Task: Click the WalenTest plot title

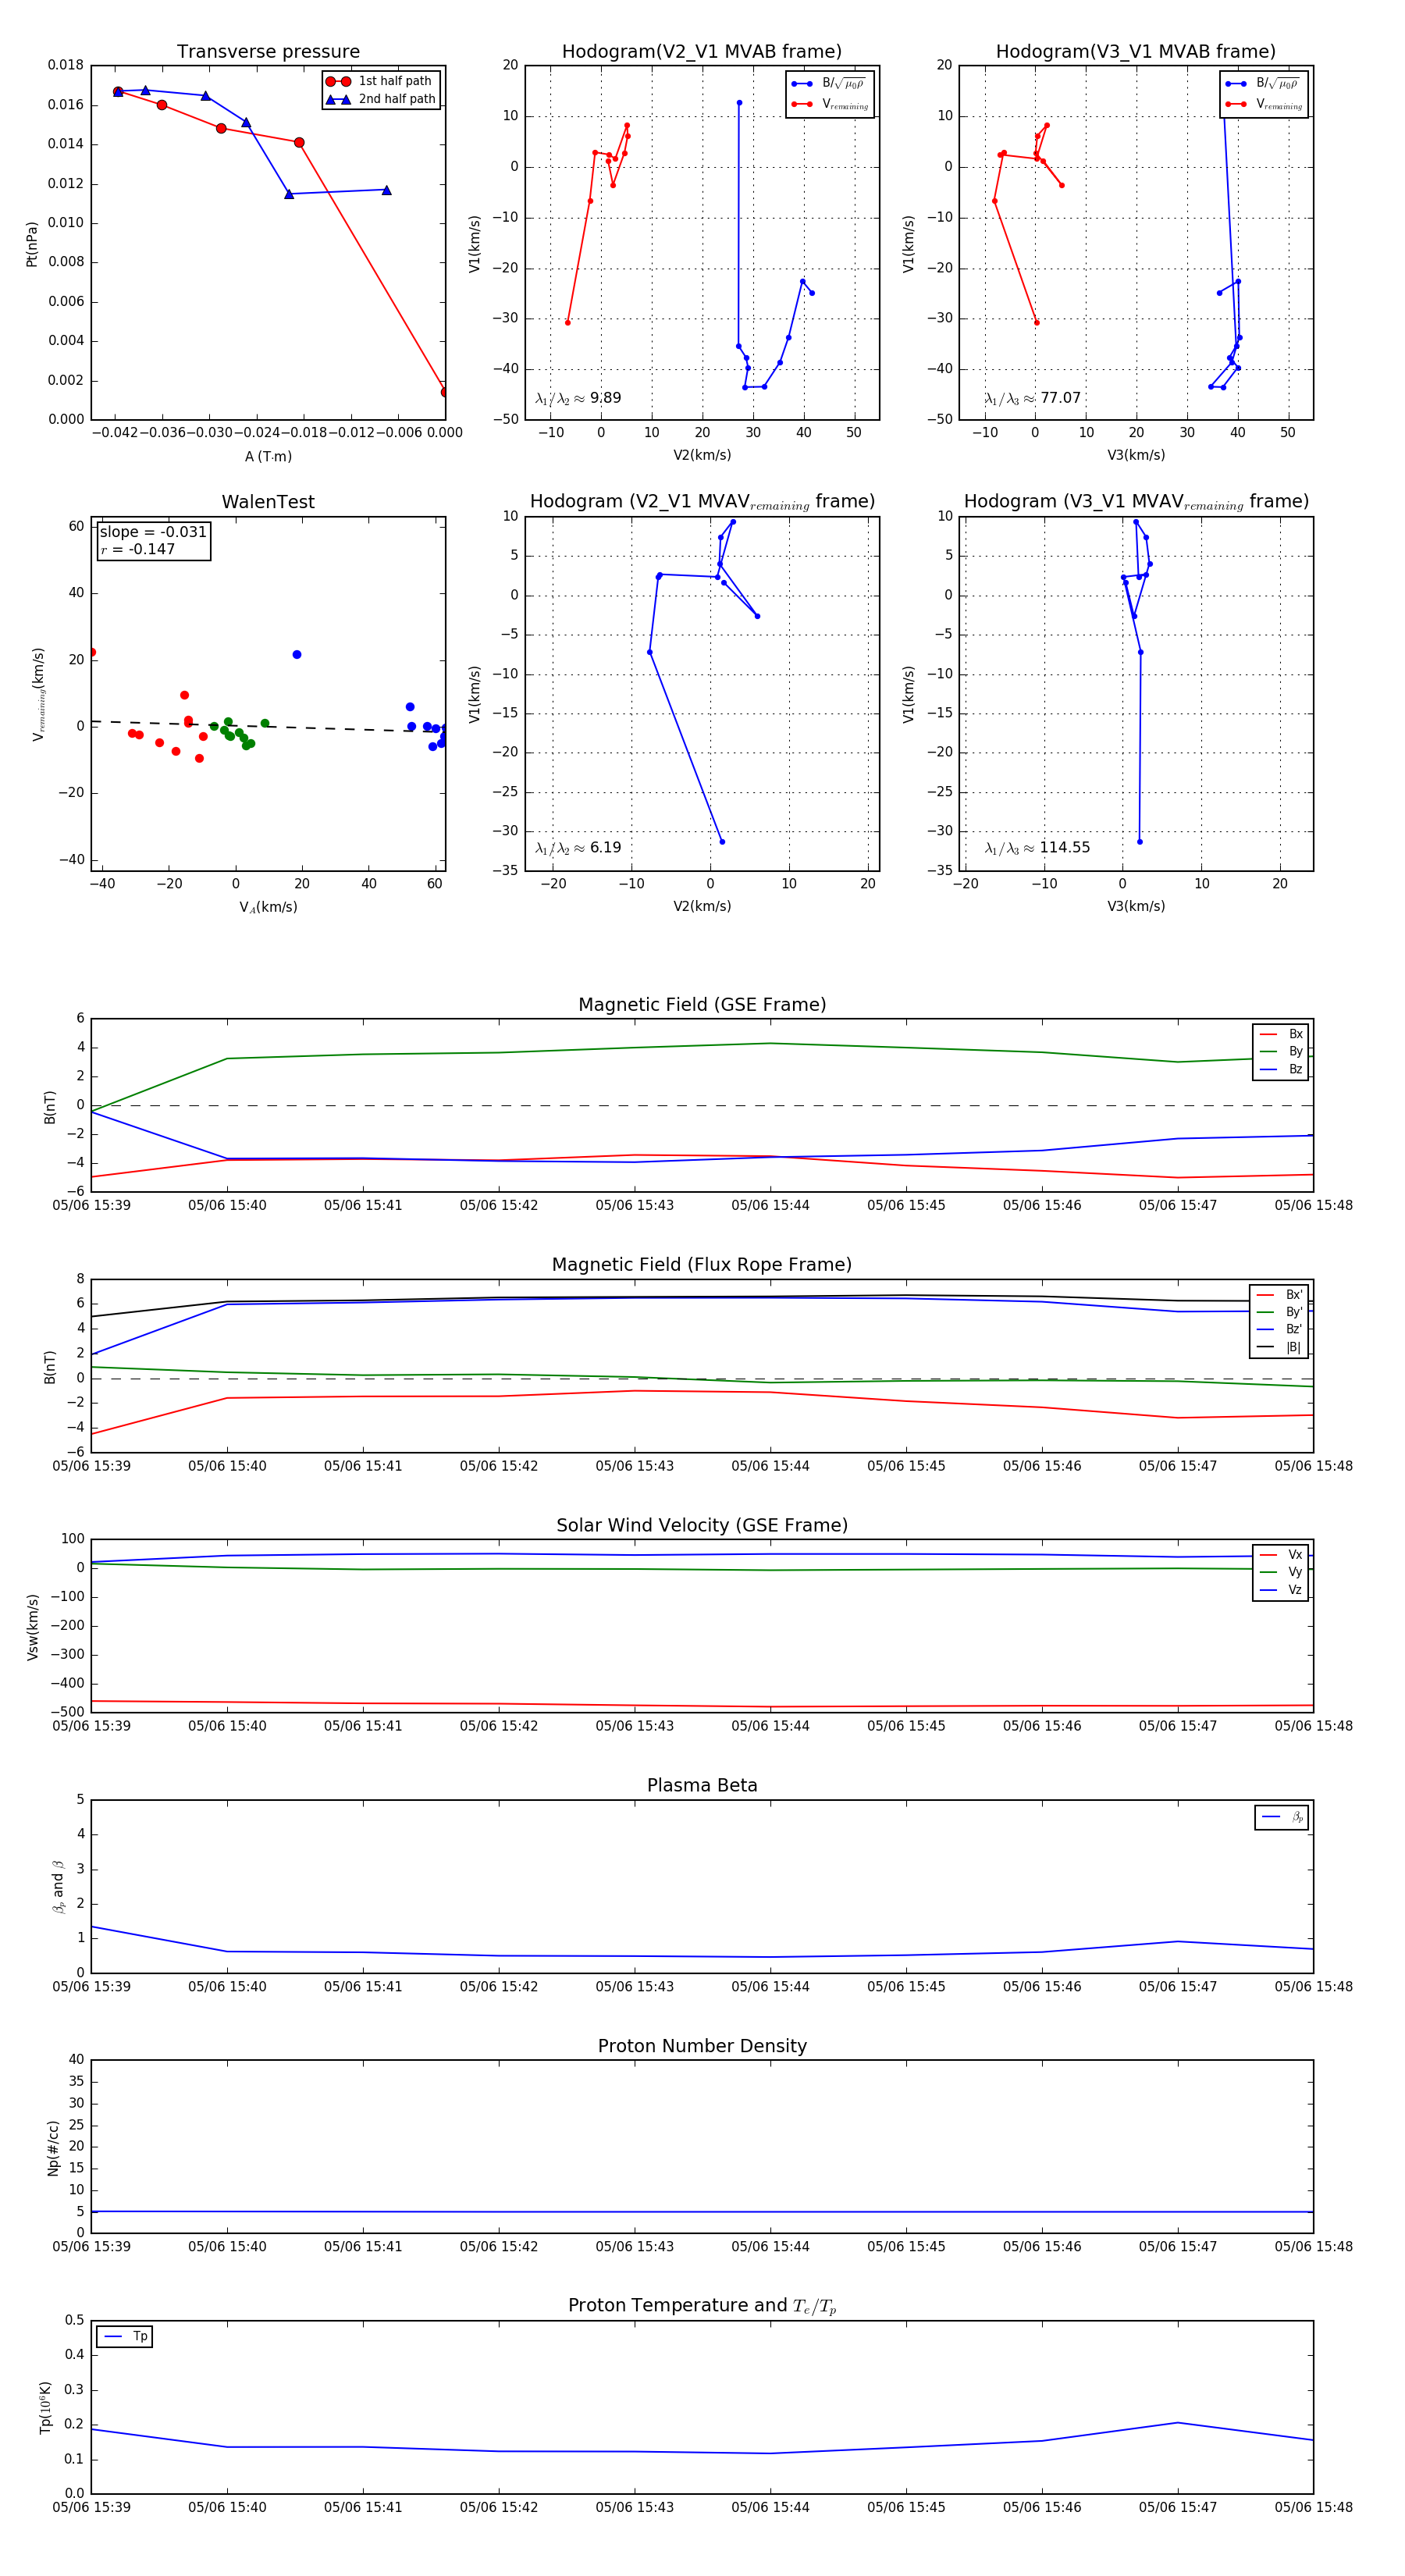Action: coord(268,502)
